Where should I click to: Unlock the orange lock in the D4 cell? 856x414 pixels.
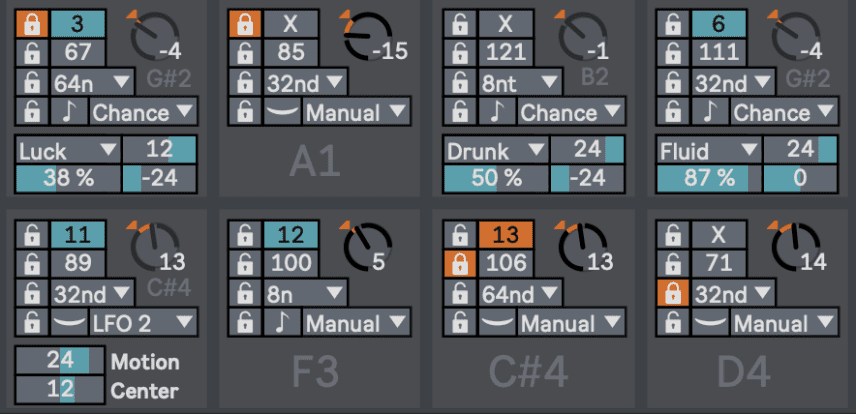pyautogui.click(x=673, y=293)
